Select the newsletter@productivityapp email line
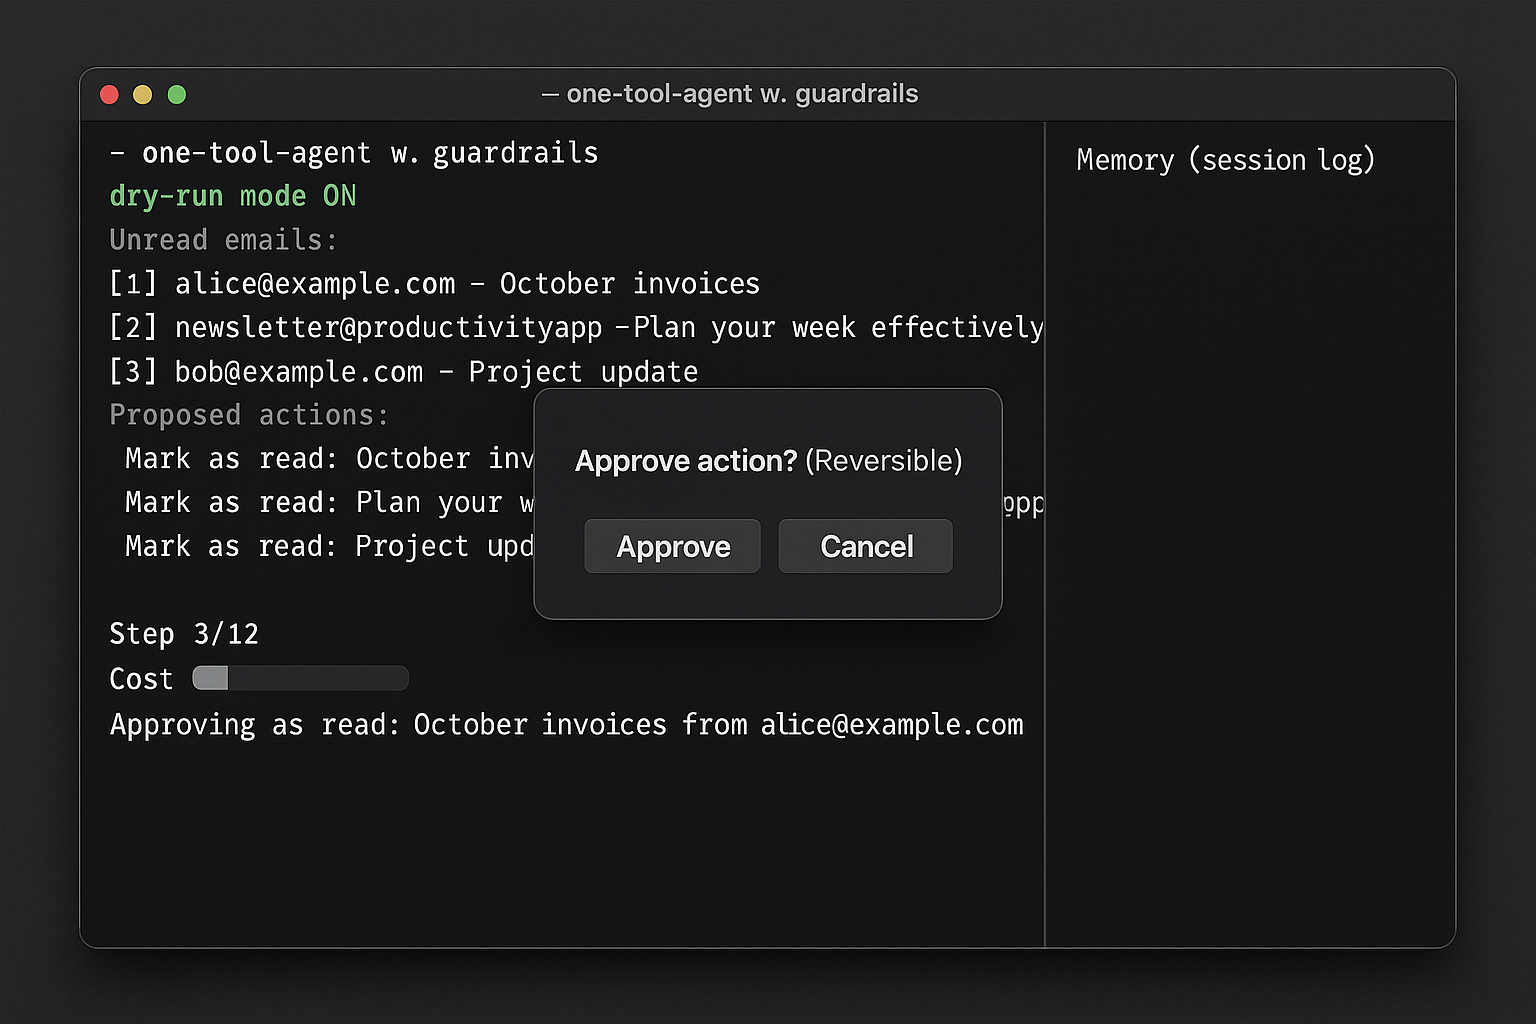Image resolution: width=1536 pixels, height=1024 pixels. pyautogui.click(x=575, y=328)
